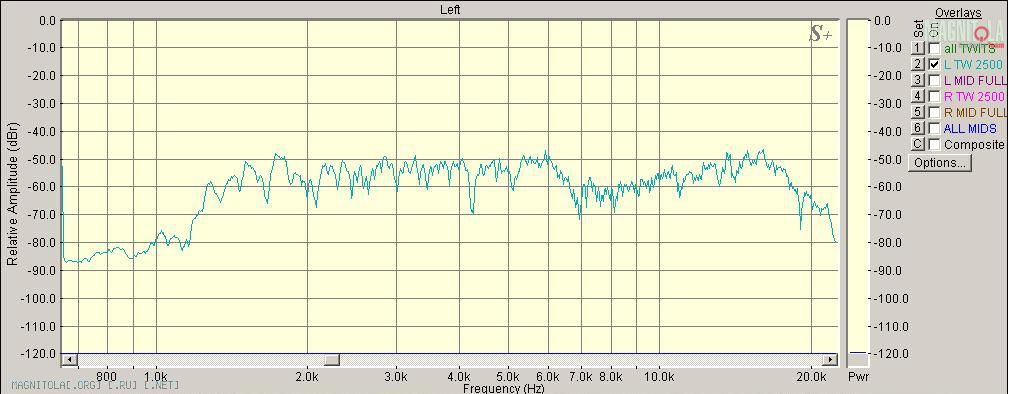Viewport: 1024px width, 394px height.
Task: Open the overlay Options... dialog
Action: click(x=940, y=163)
